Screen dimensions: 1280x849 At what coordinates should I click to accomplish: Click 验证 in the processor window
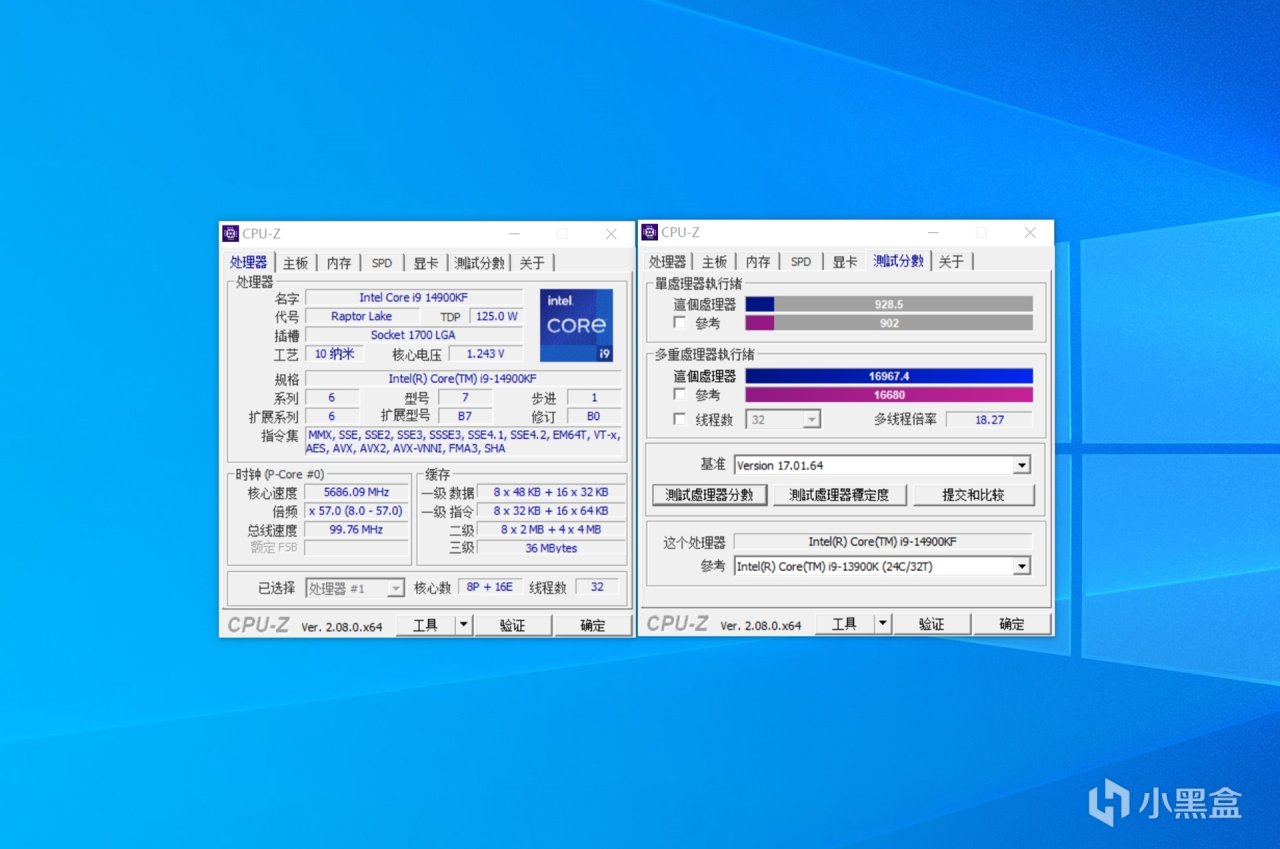click(512, 625)
